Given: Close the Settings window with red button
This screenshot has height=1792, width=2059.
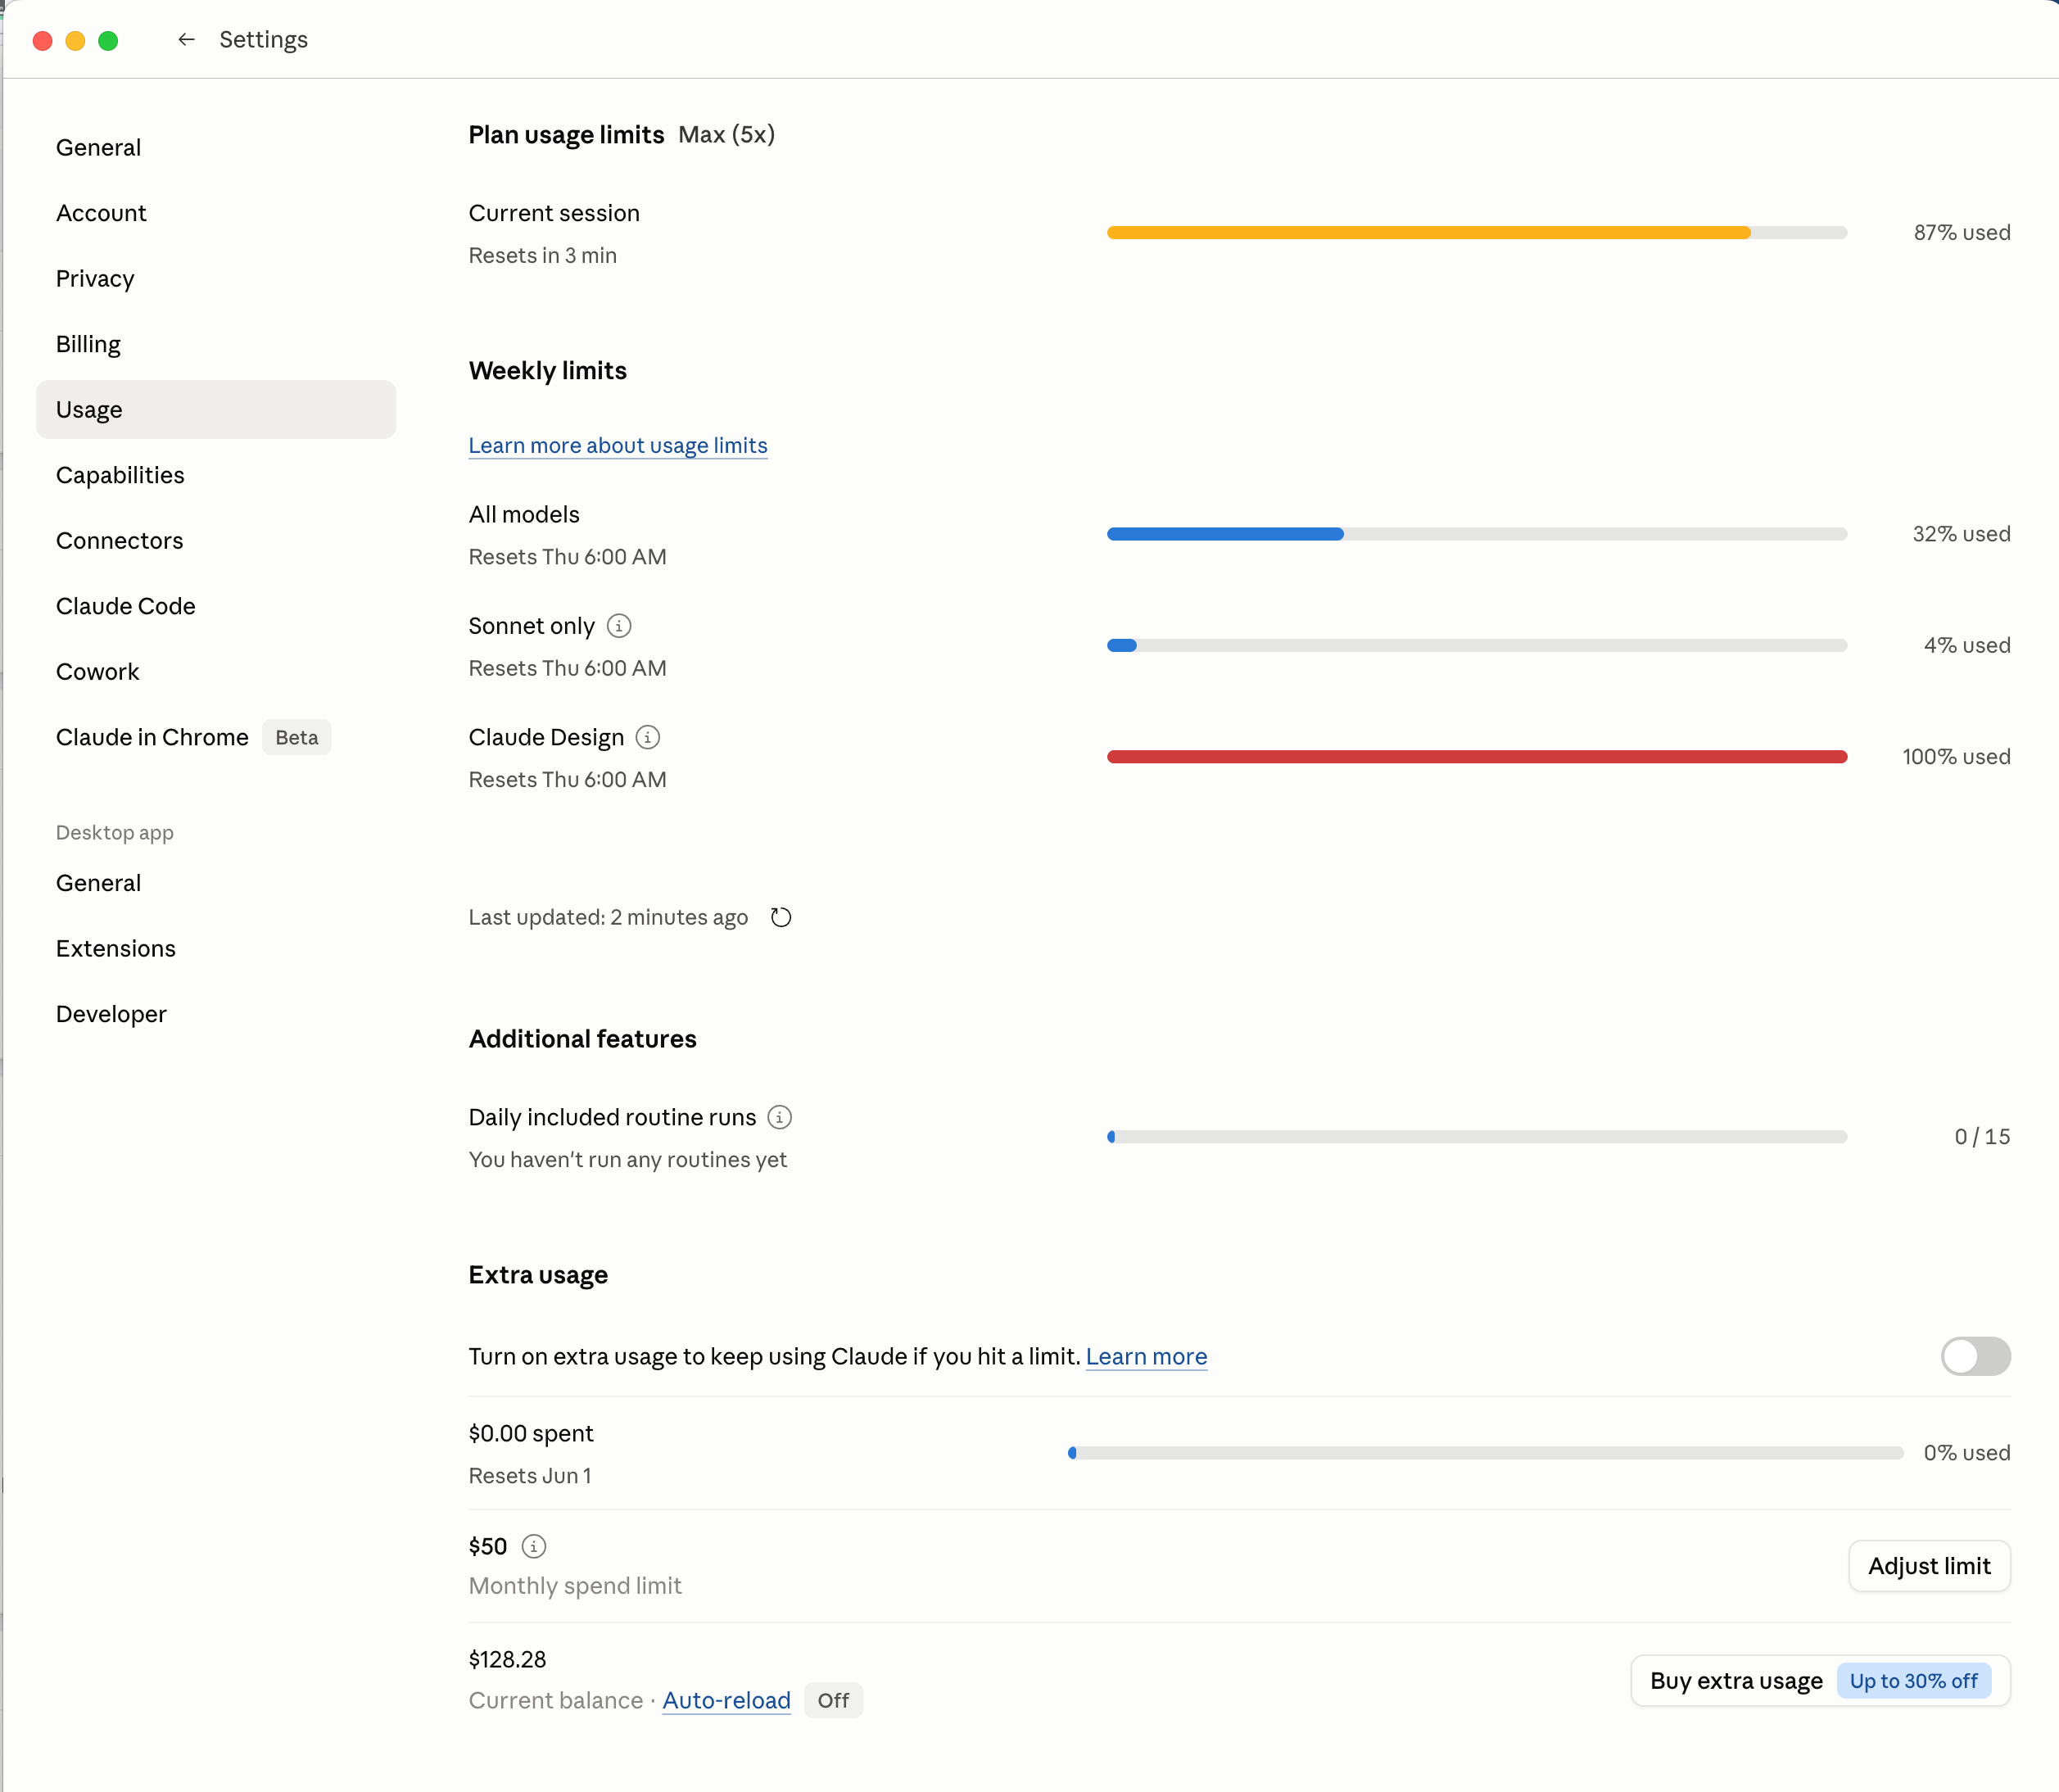Looking at the screenshot, I should [x=42, y=40].
